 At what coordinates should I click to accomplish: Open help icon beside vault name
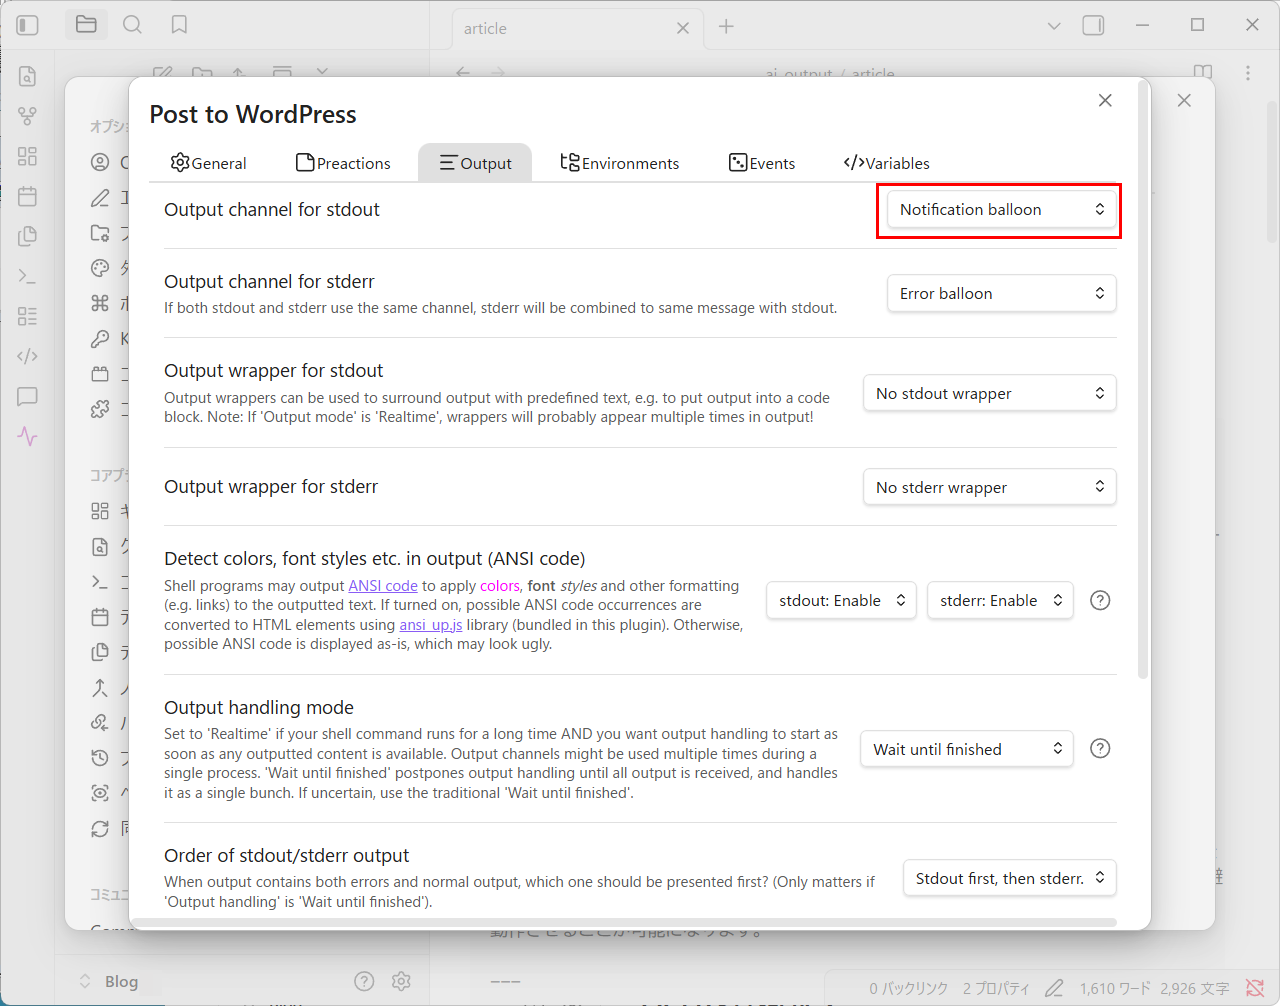[364, 982]
